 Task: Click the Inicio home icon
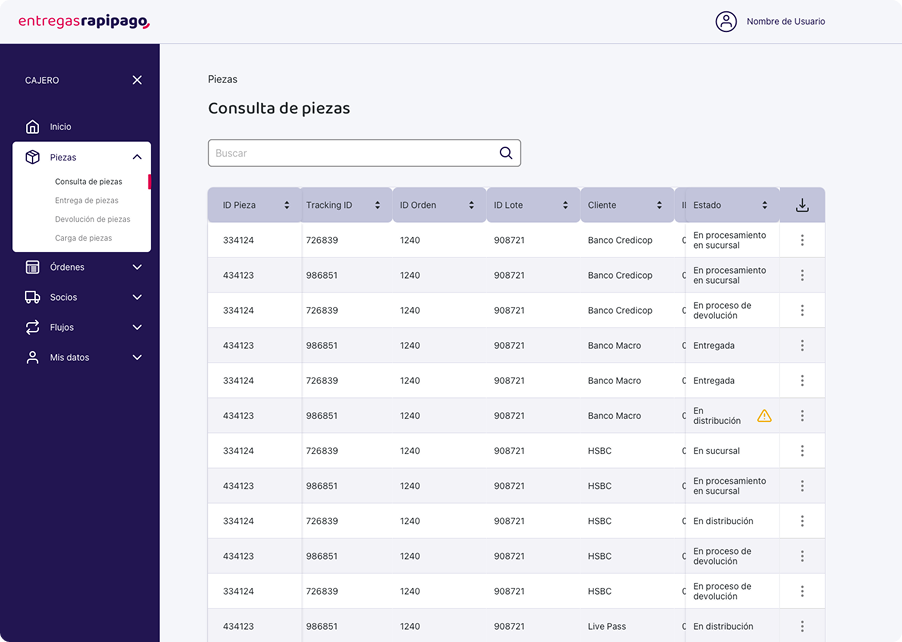click(x=33, y=127)
